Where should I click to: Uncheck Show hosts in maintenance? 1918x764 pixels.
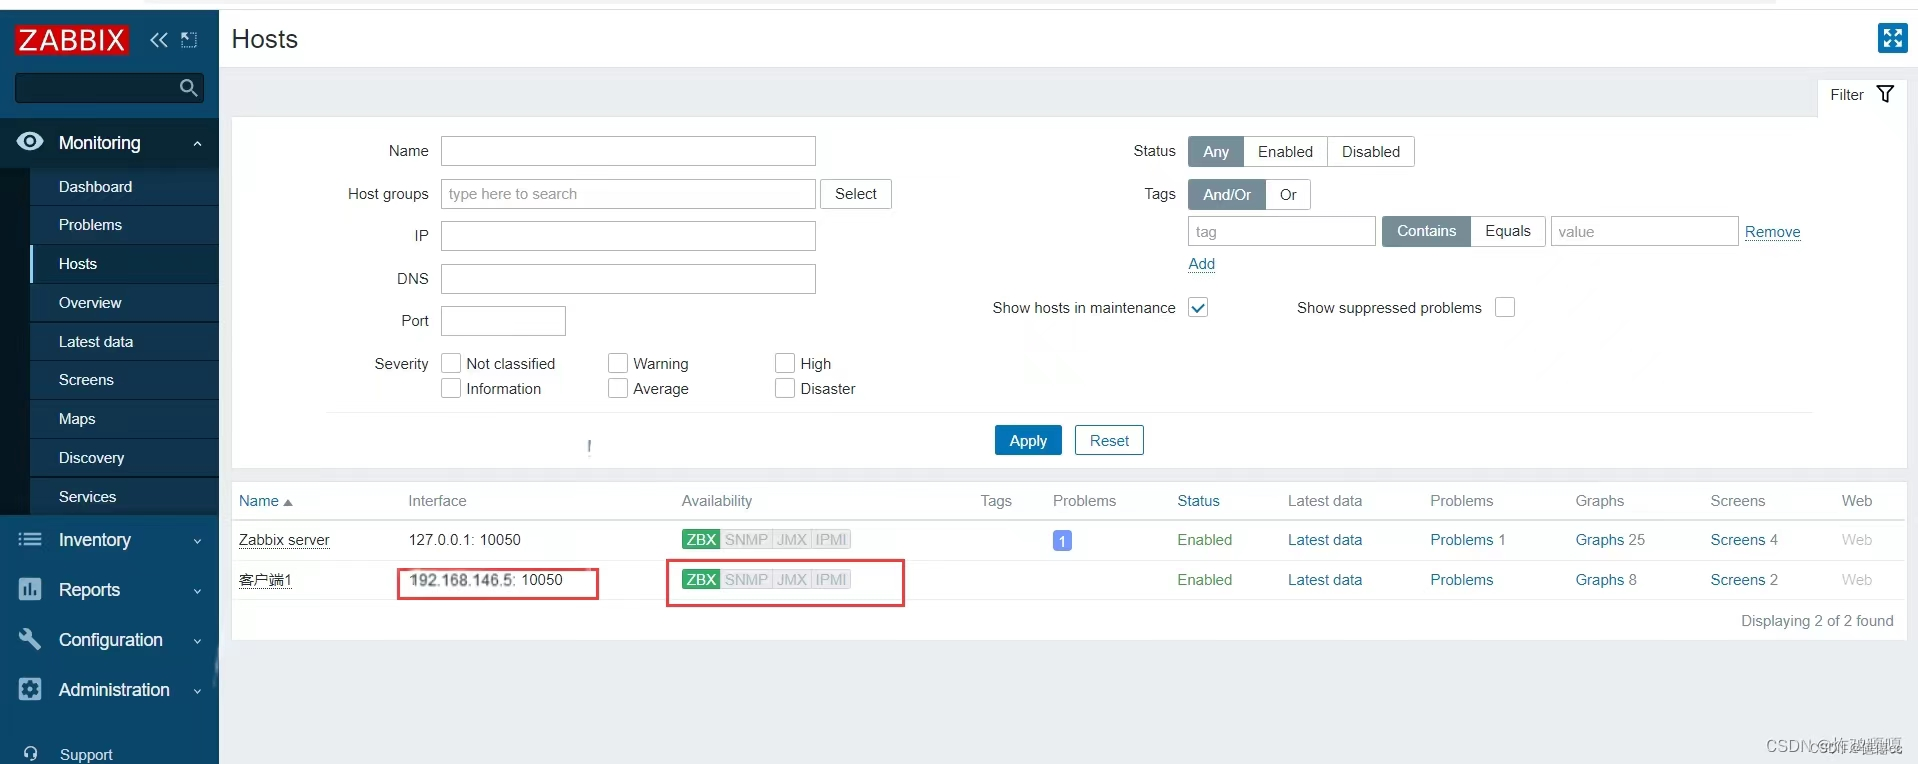1198,307
